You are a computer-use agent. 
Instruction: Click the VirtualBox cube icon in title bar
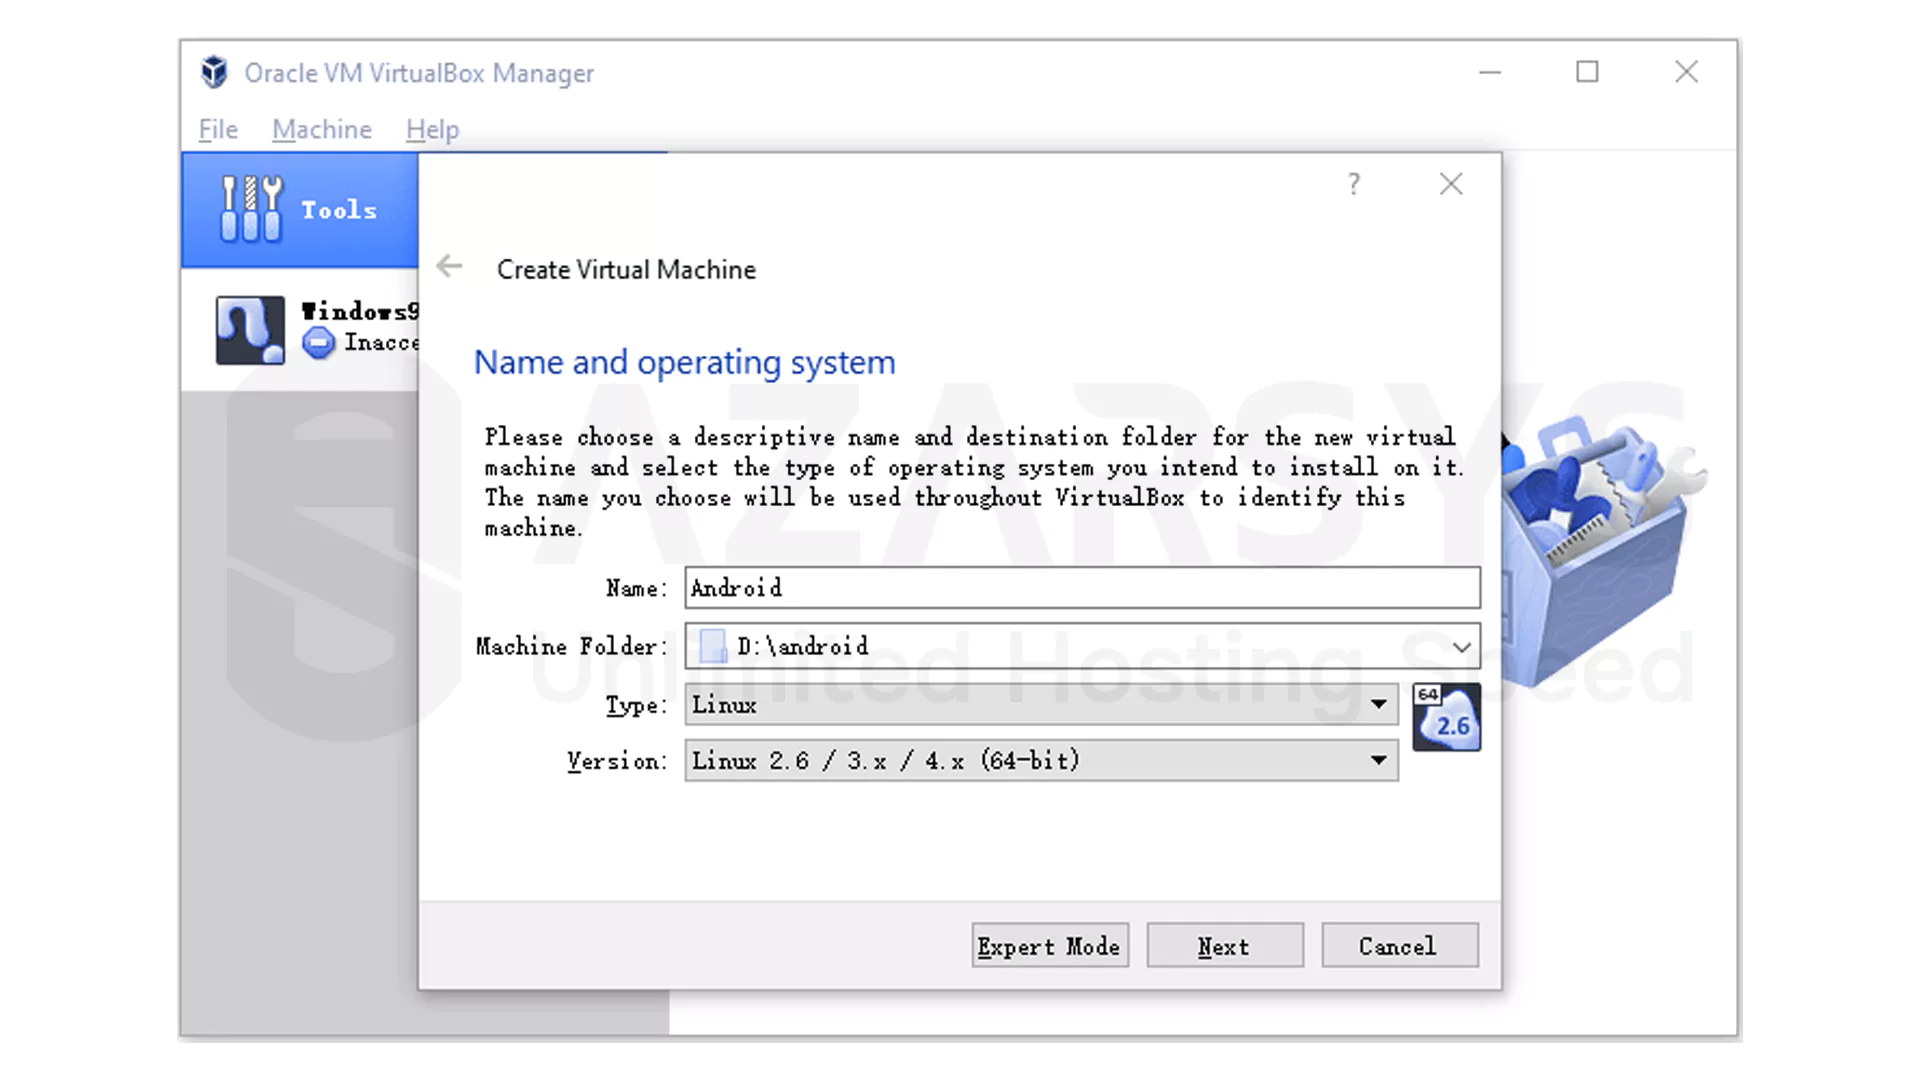pyautogui.click(x=214, y=72)
